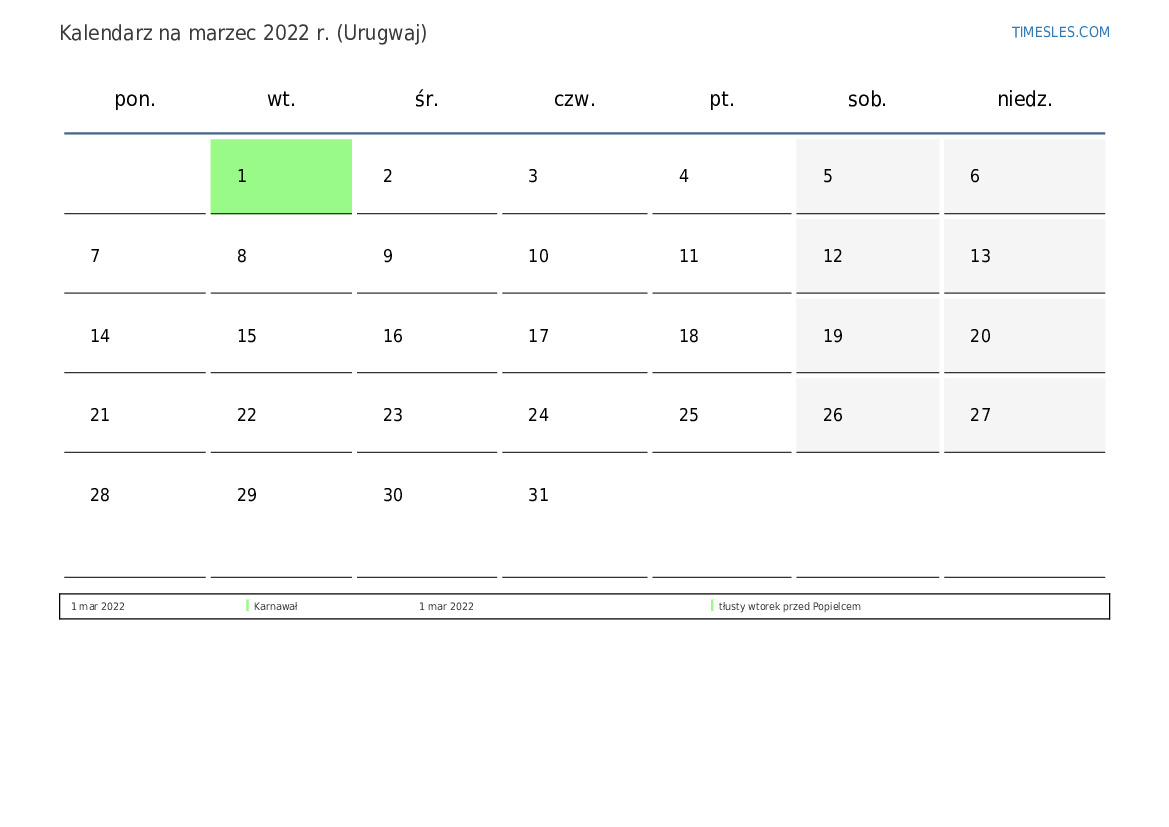Screen dimensions: 1169x827
Task: Click green marker beside tłusty wtorek
Action: click(x=712, y=606)
